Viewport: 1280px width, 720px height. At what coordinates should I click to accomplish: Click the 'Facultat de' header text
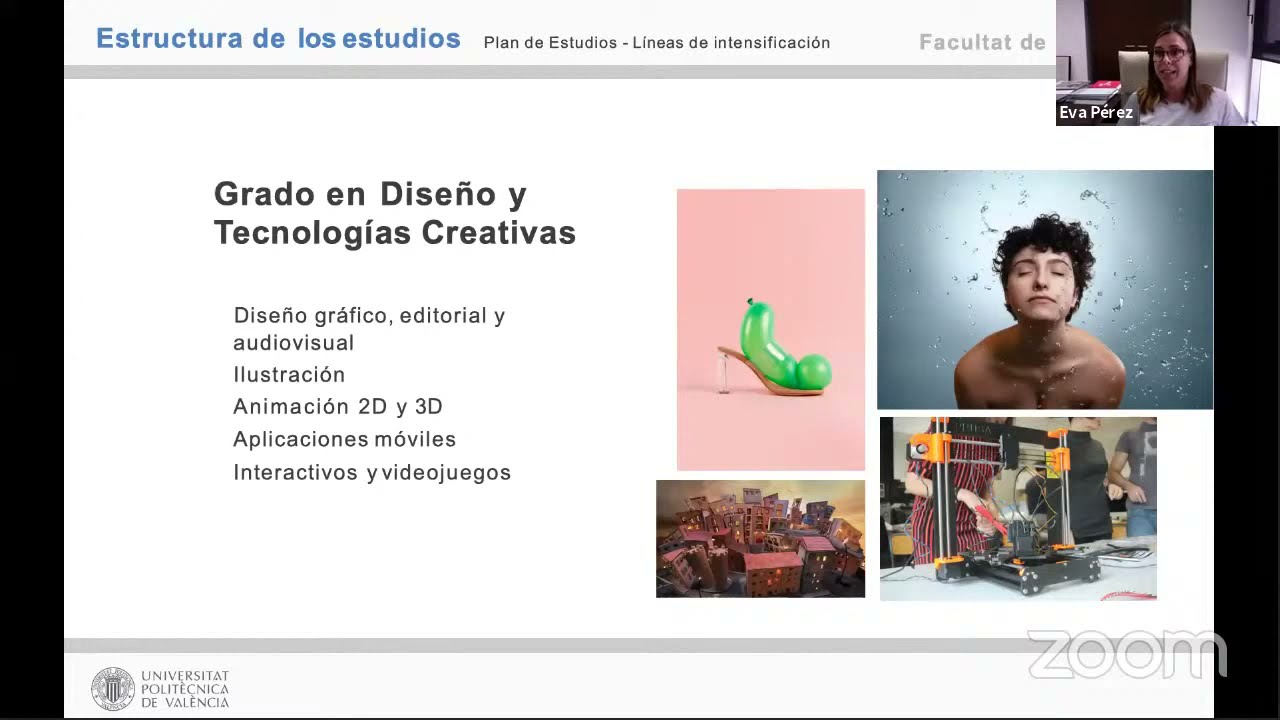tap(982, 42)
